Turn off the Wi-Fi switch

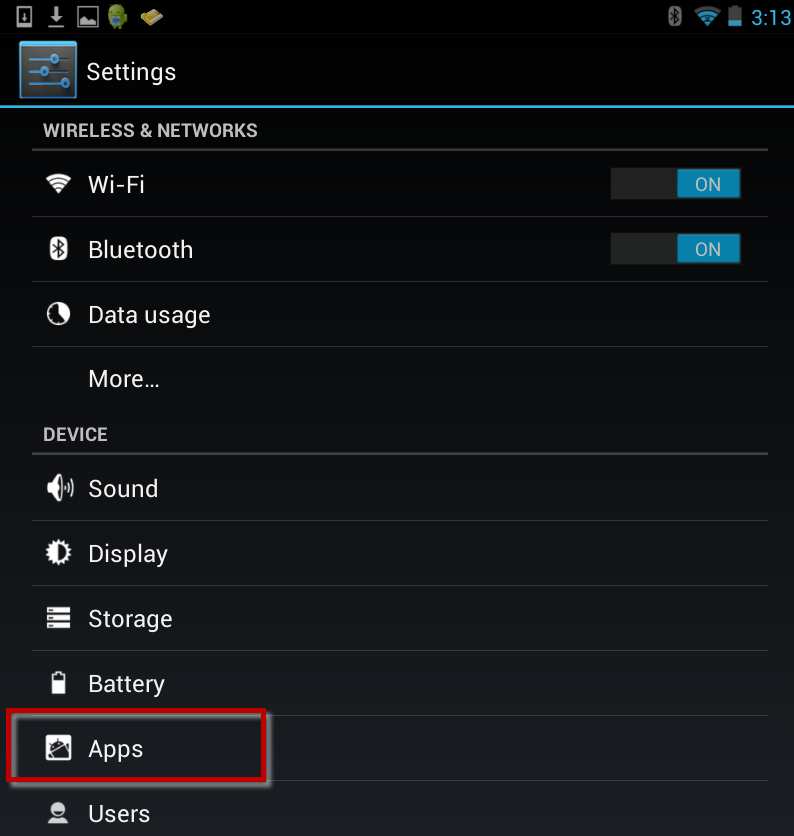pyautogui.click(x=675, y=184)
